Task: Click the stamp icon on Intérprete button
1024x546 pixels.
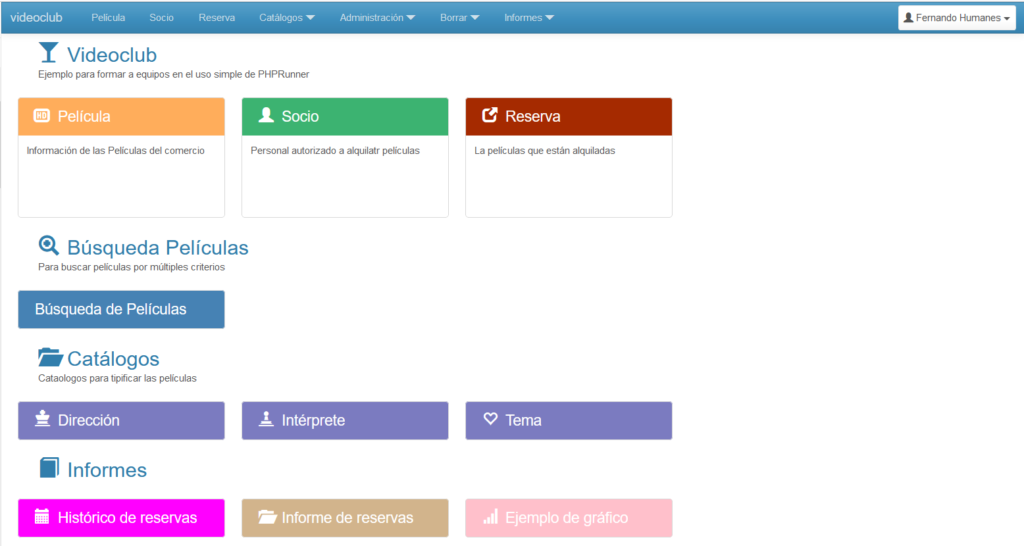Action: coord(266,420)
